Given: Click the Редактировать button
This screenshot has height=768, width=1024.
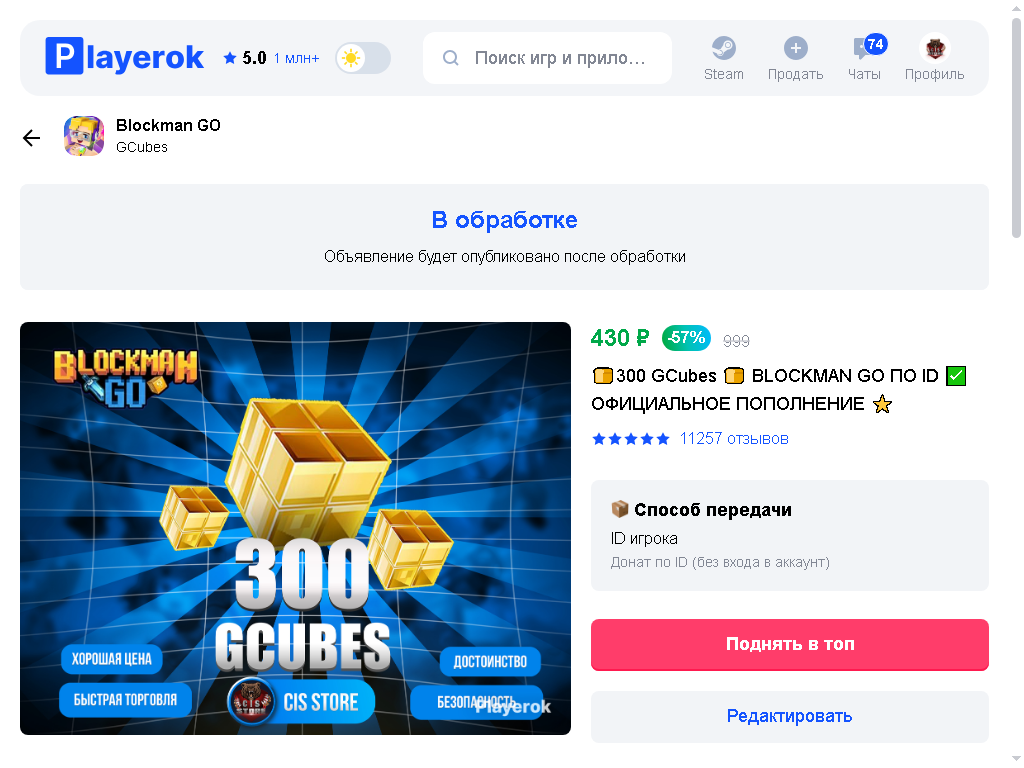Looking at the screenshot, I should tap(790, 716).
